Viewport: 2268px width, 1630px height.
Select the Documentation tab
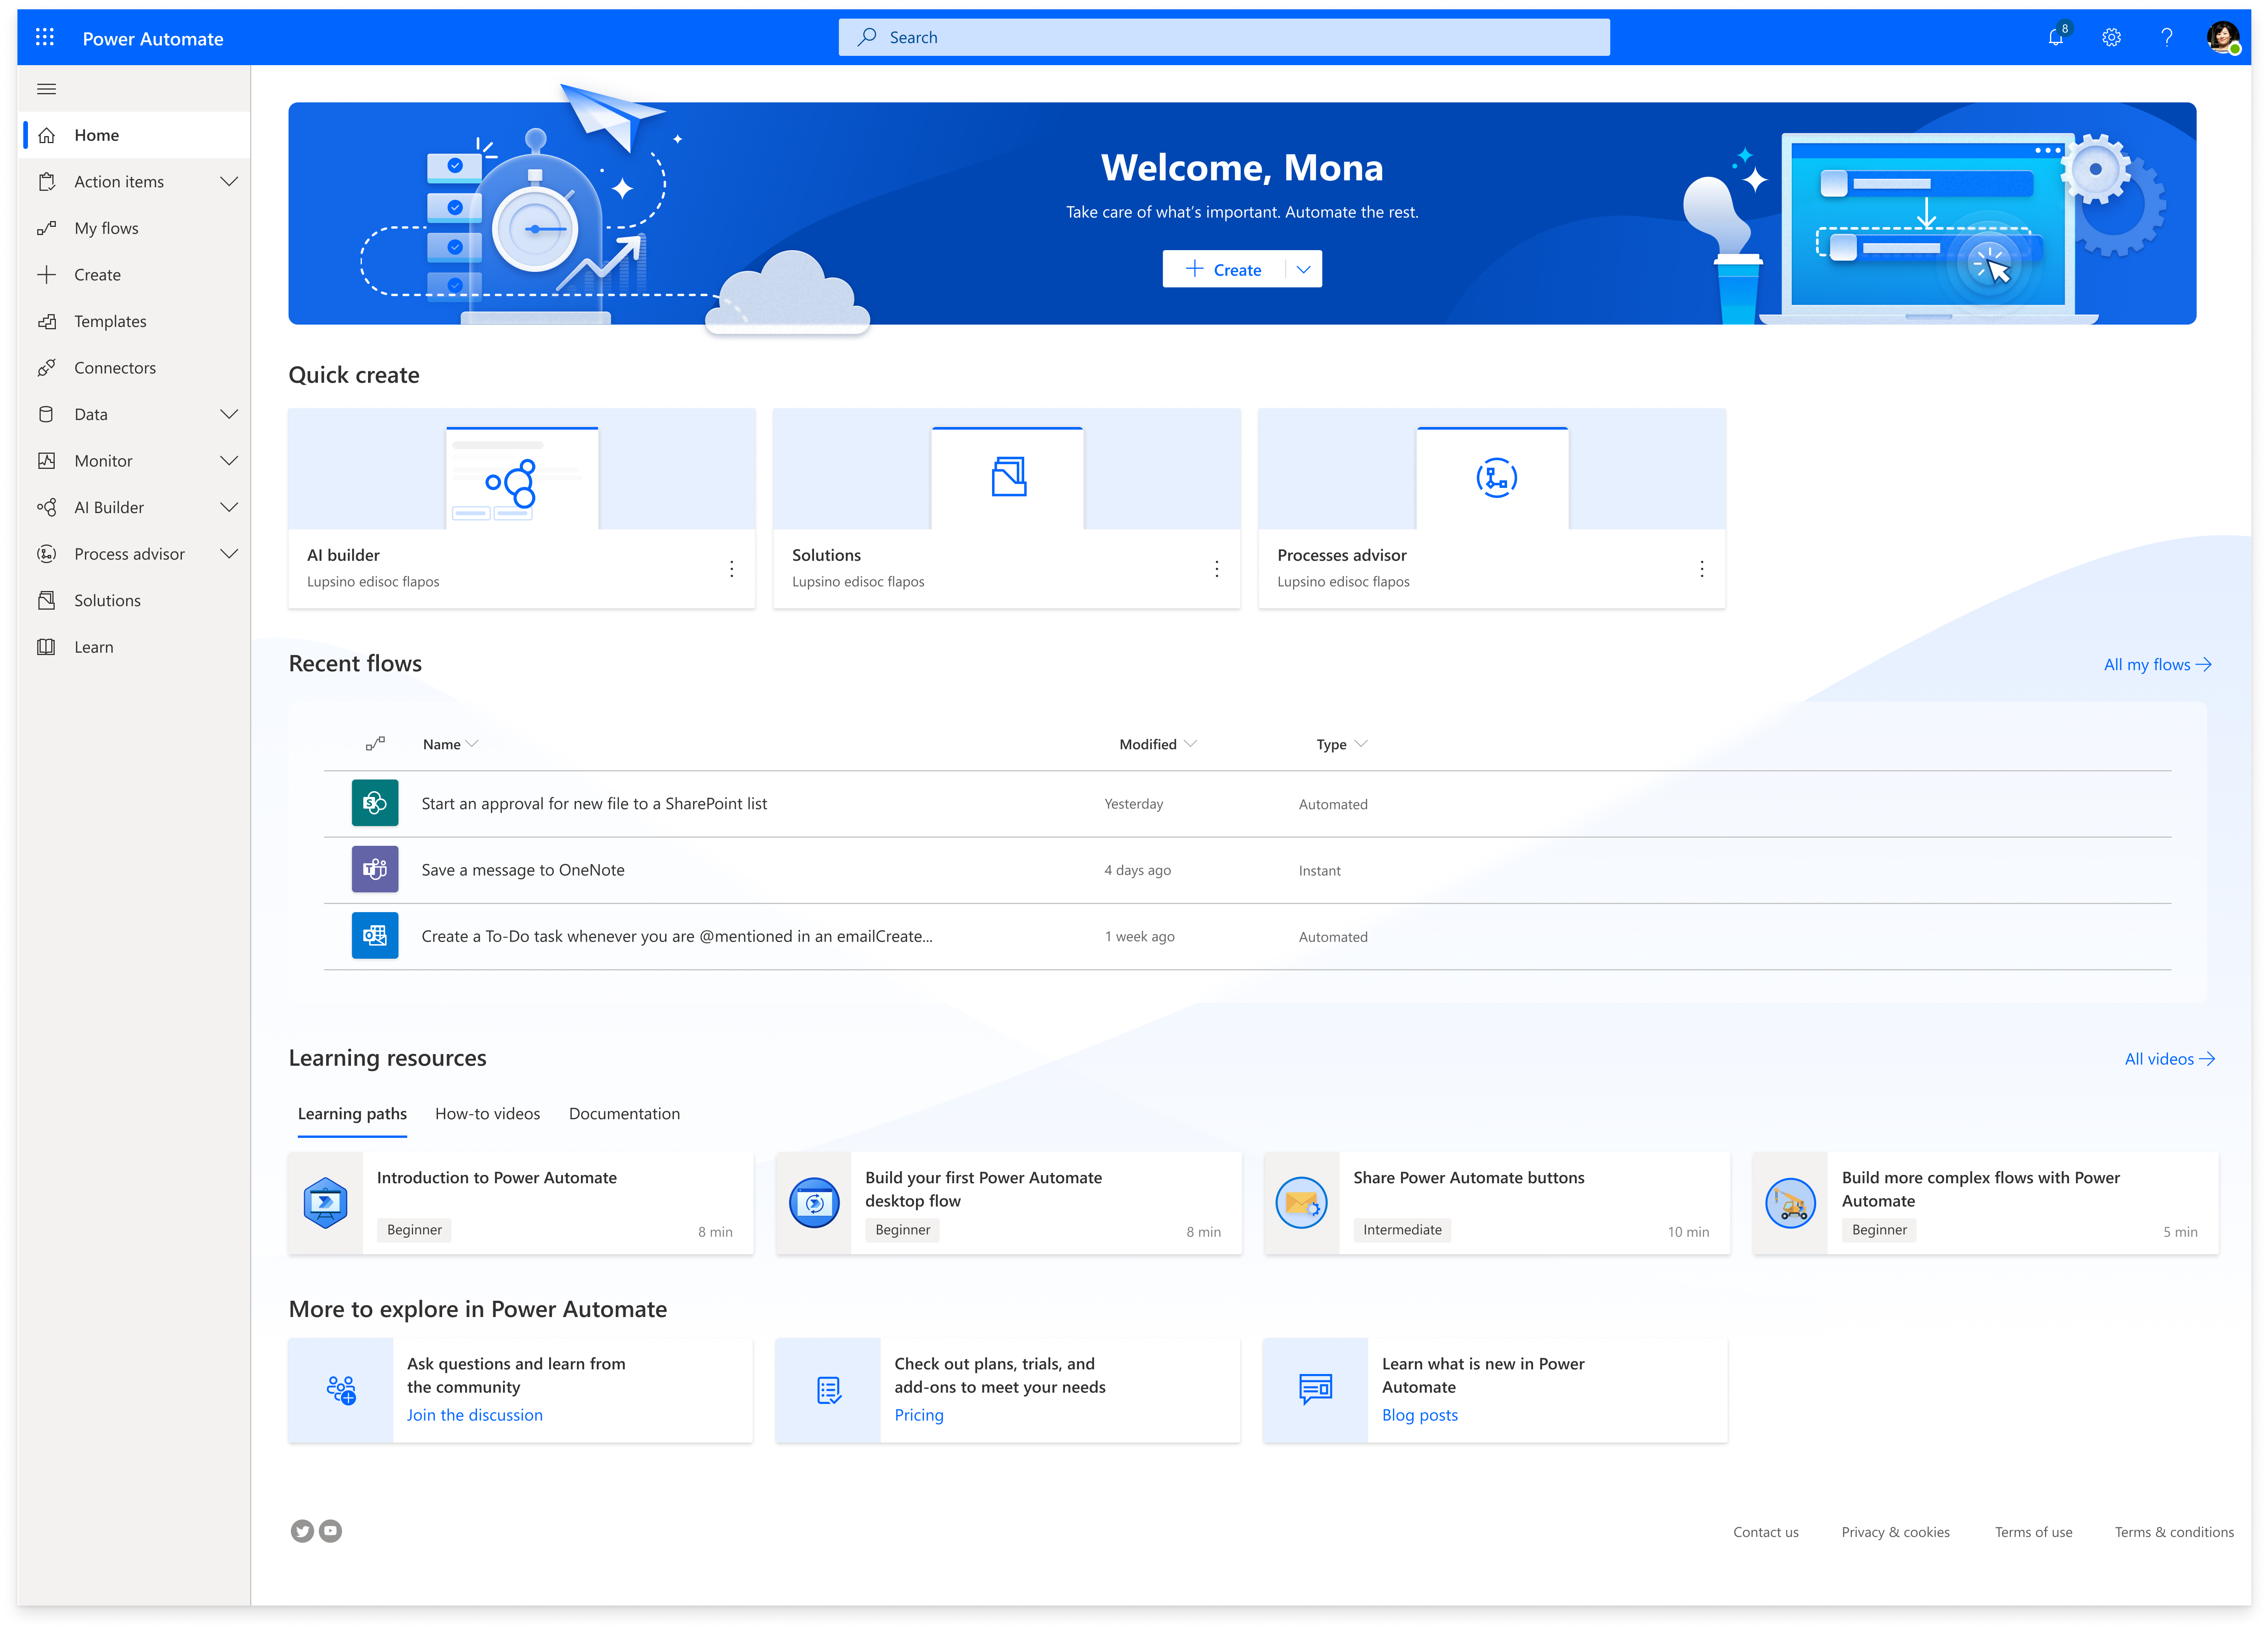coord(624,1114)
